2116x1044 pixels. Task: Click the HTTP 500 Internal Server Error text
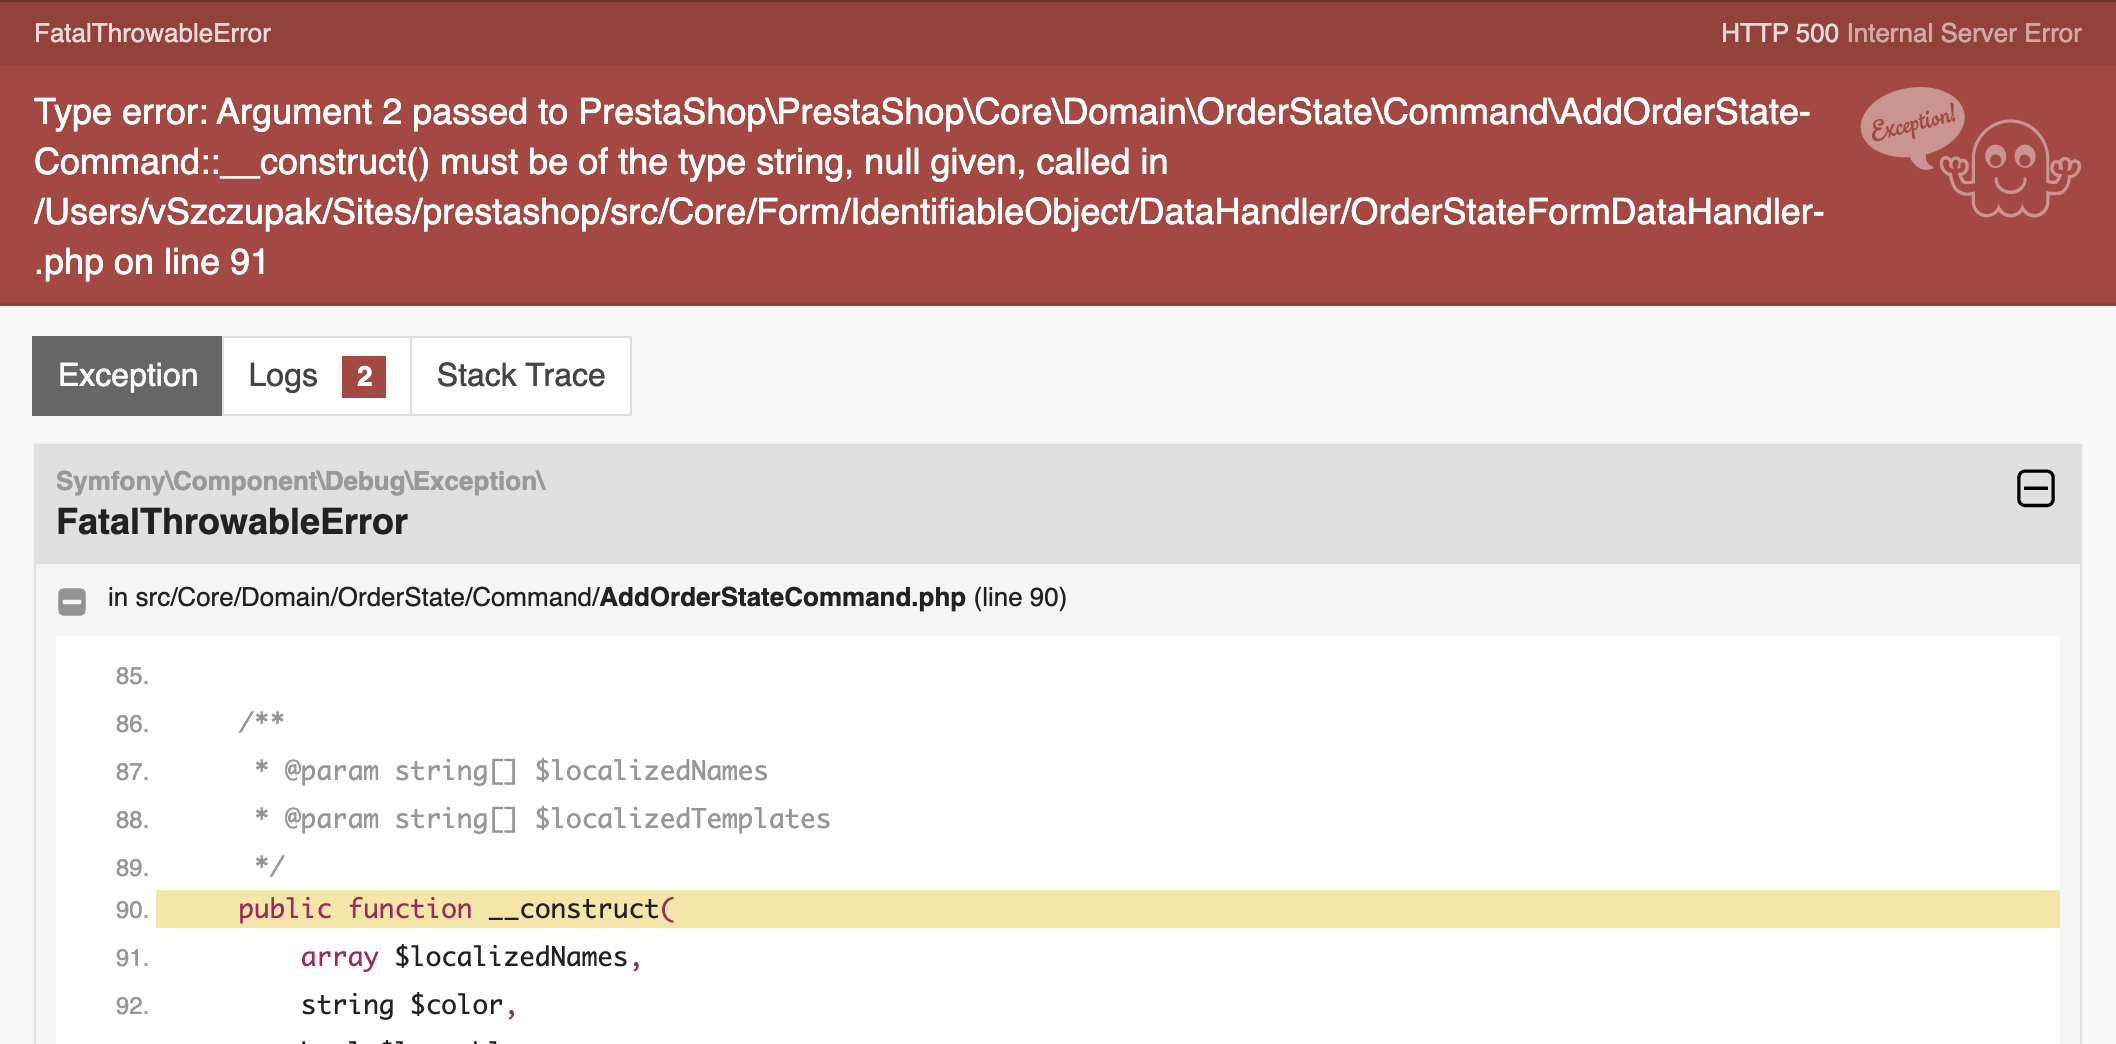point(1901,33)
